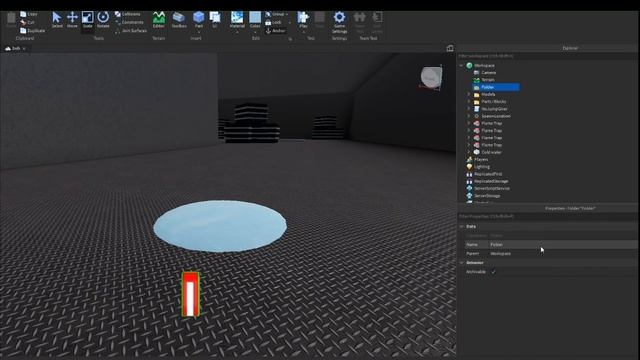Click the Lock tool icon

[268, 22]
